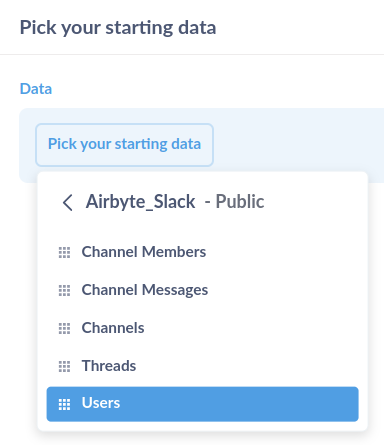The width and height of the screenshot is (384, 445).
Task: Click the light blue Data step panel
Action: [x=298, y=145]
